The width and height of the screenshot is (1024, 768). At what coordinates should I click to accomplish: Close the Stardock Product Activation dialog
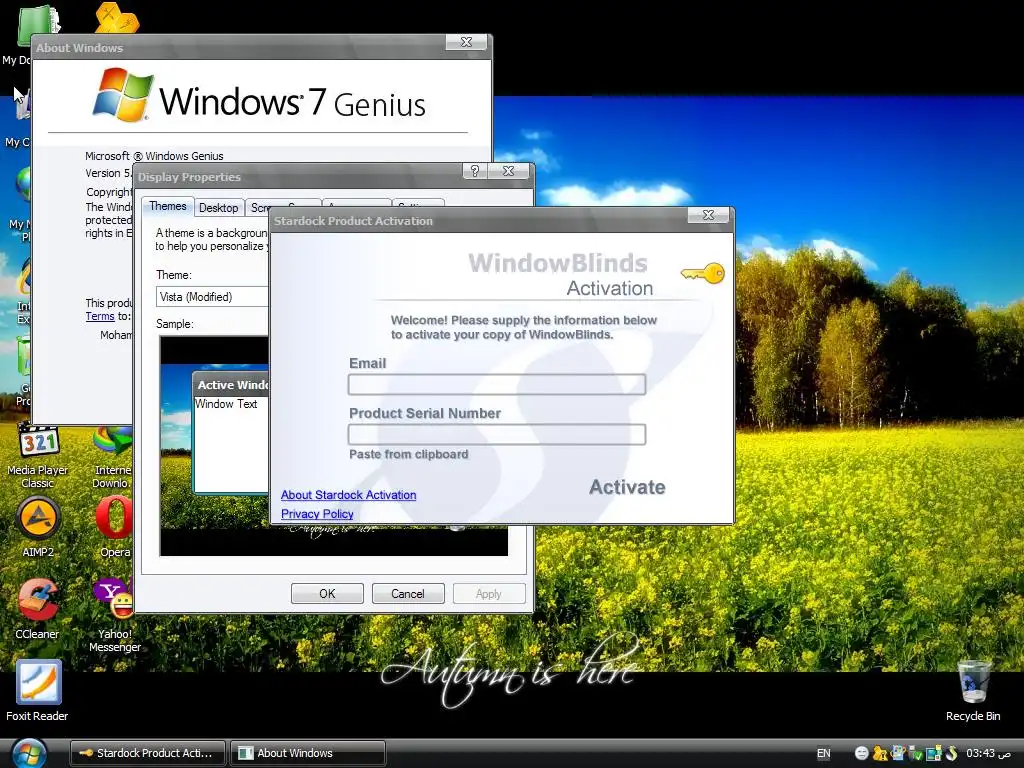click(708, 215)
